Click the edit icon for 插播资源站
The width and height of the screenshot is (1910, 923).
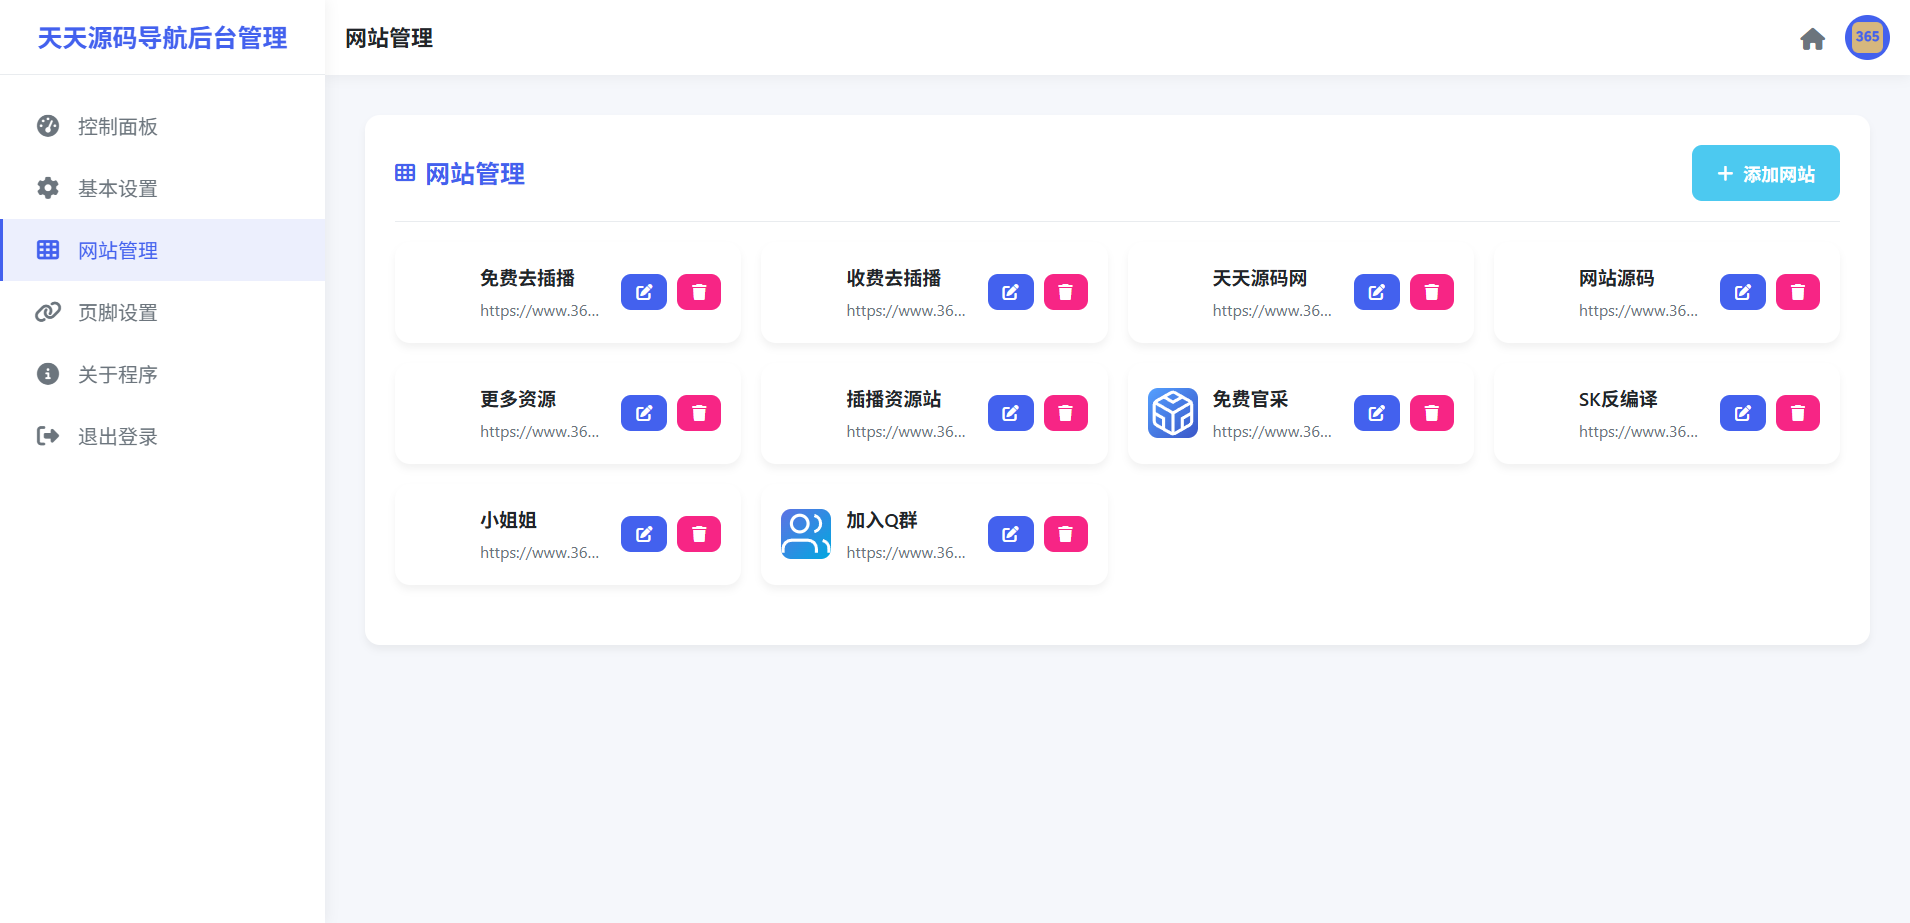(x=1011, y=412)
